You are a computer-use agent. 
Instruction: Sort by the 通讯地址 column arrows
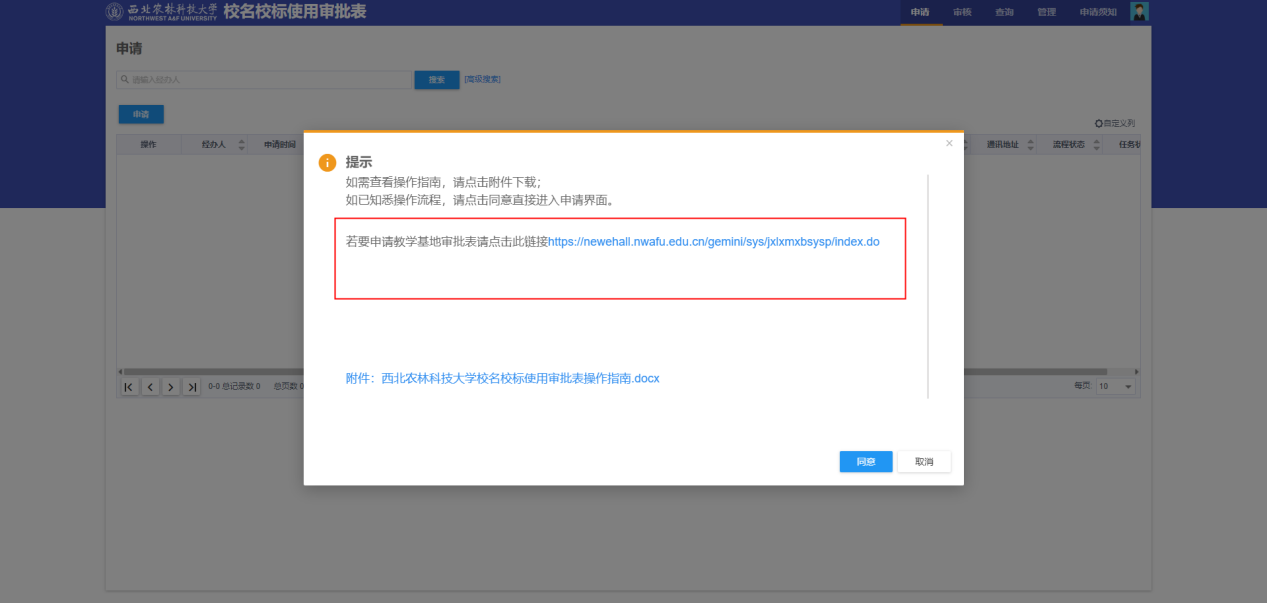pyautogui.click(x=1030, y=145)
